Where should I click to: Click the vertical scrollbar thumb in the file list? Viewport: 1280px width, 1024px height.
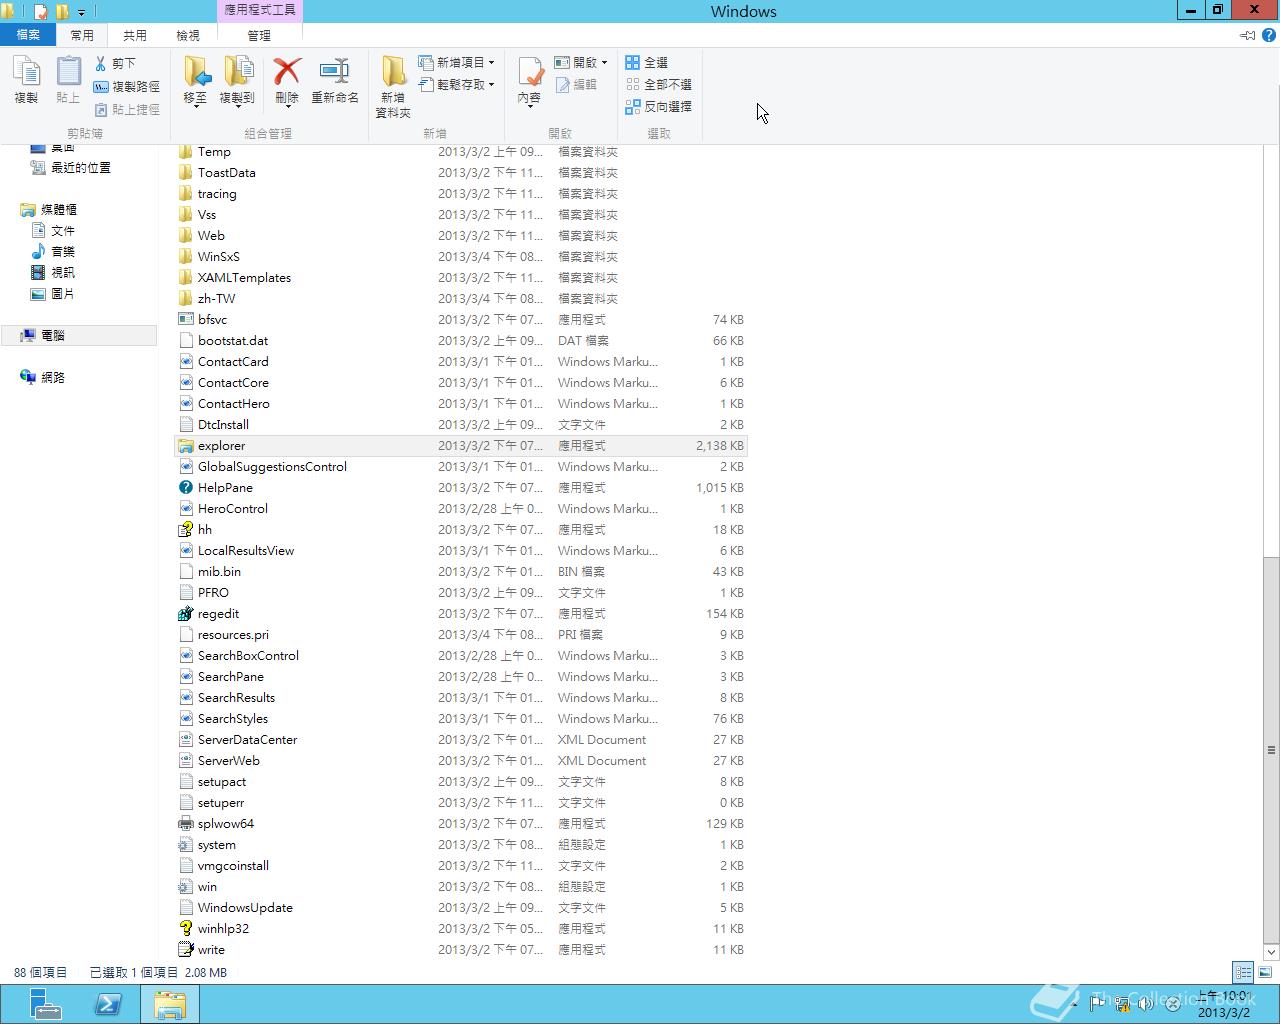click(1271, 749)
